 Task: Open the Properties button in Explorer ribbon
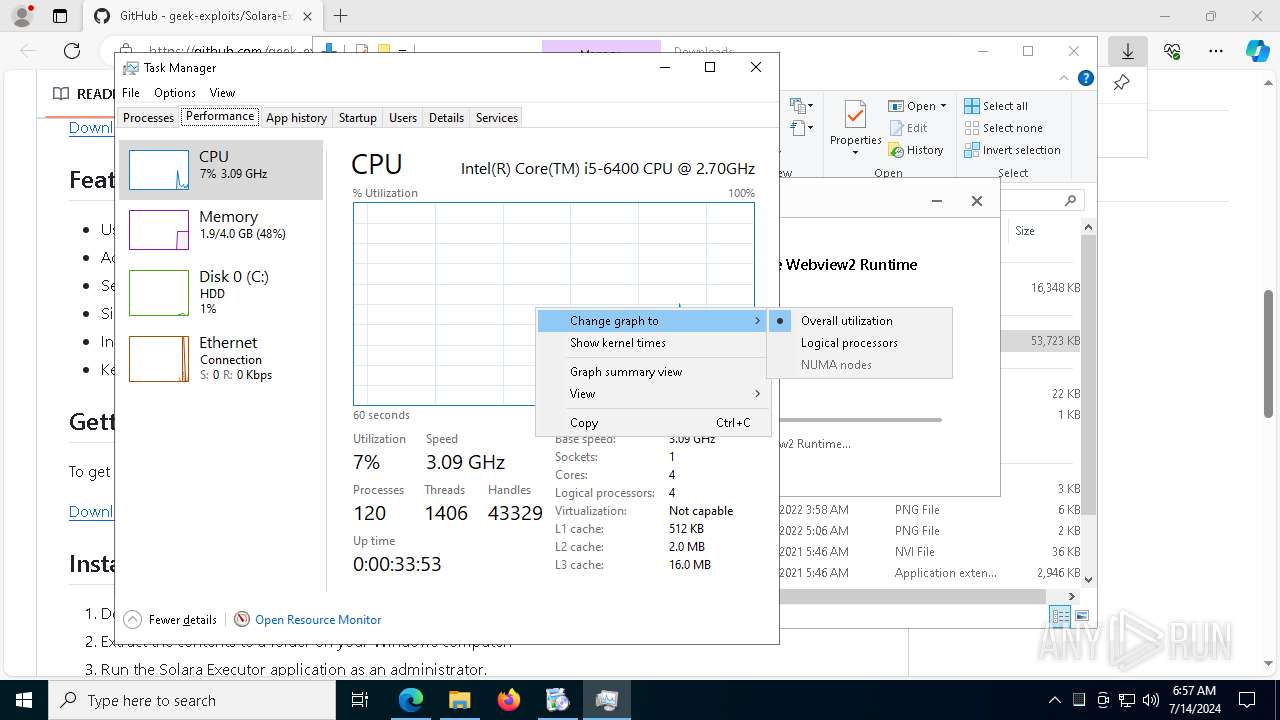click(855, 128)
